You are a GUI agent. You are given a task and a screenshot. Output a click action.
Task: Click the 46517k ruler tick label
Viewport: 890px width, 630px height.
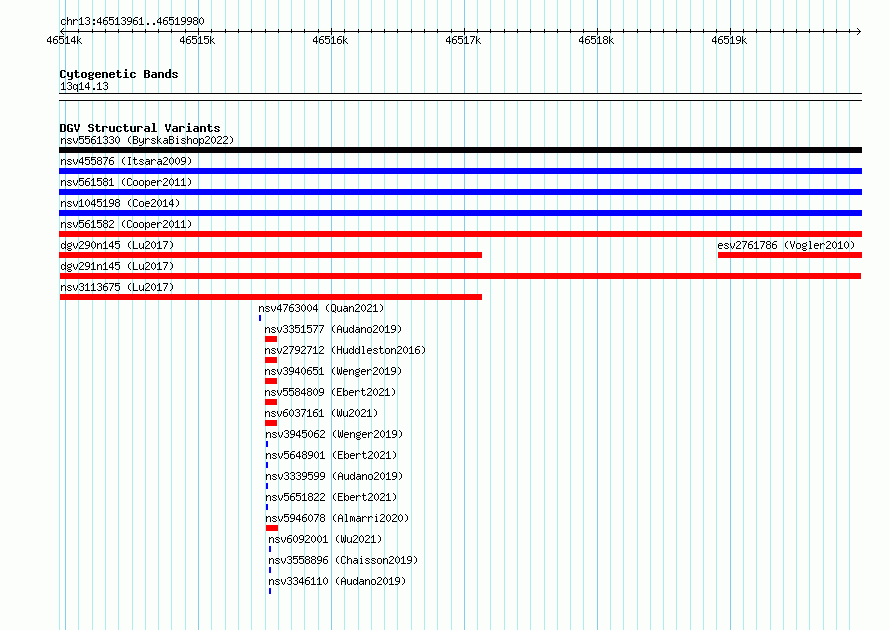coord(463,40)
